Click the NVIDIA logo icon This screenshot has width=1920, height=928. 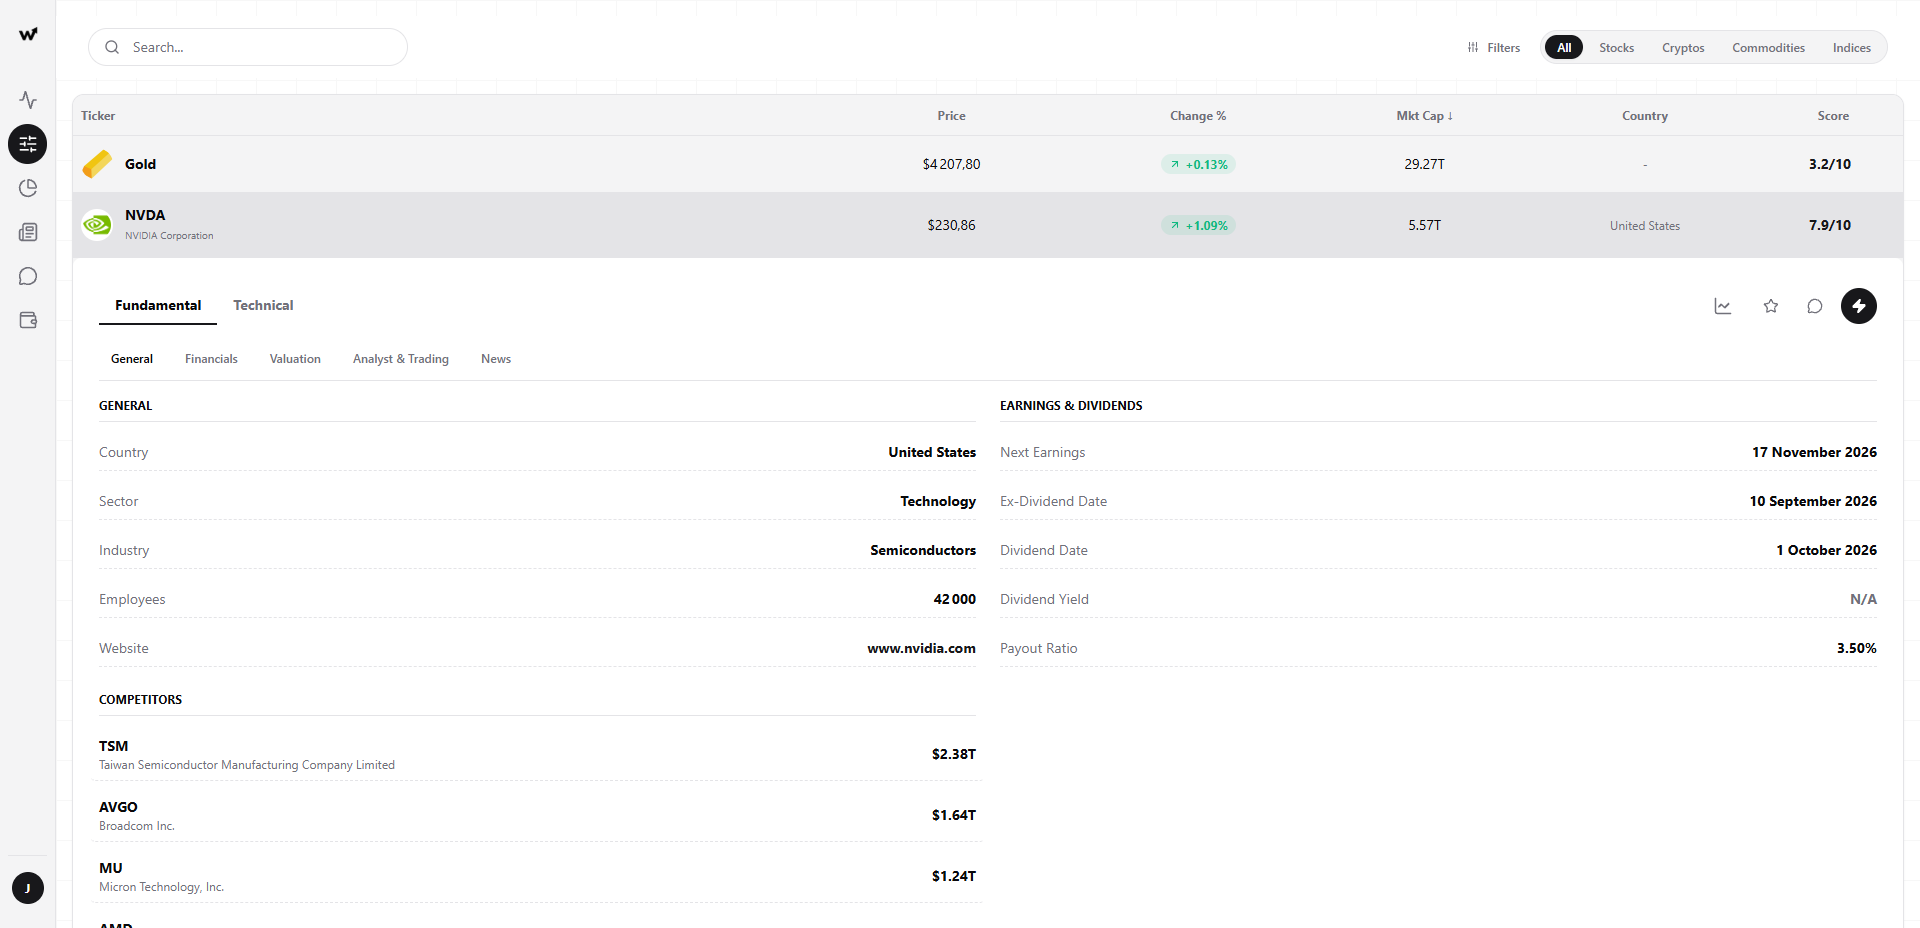click(97, 225)
